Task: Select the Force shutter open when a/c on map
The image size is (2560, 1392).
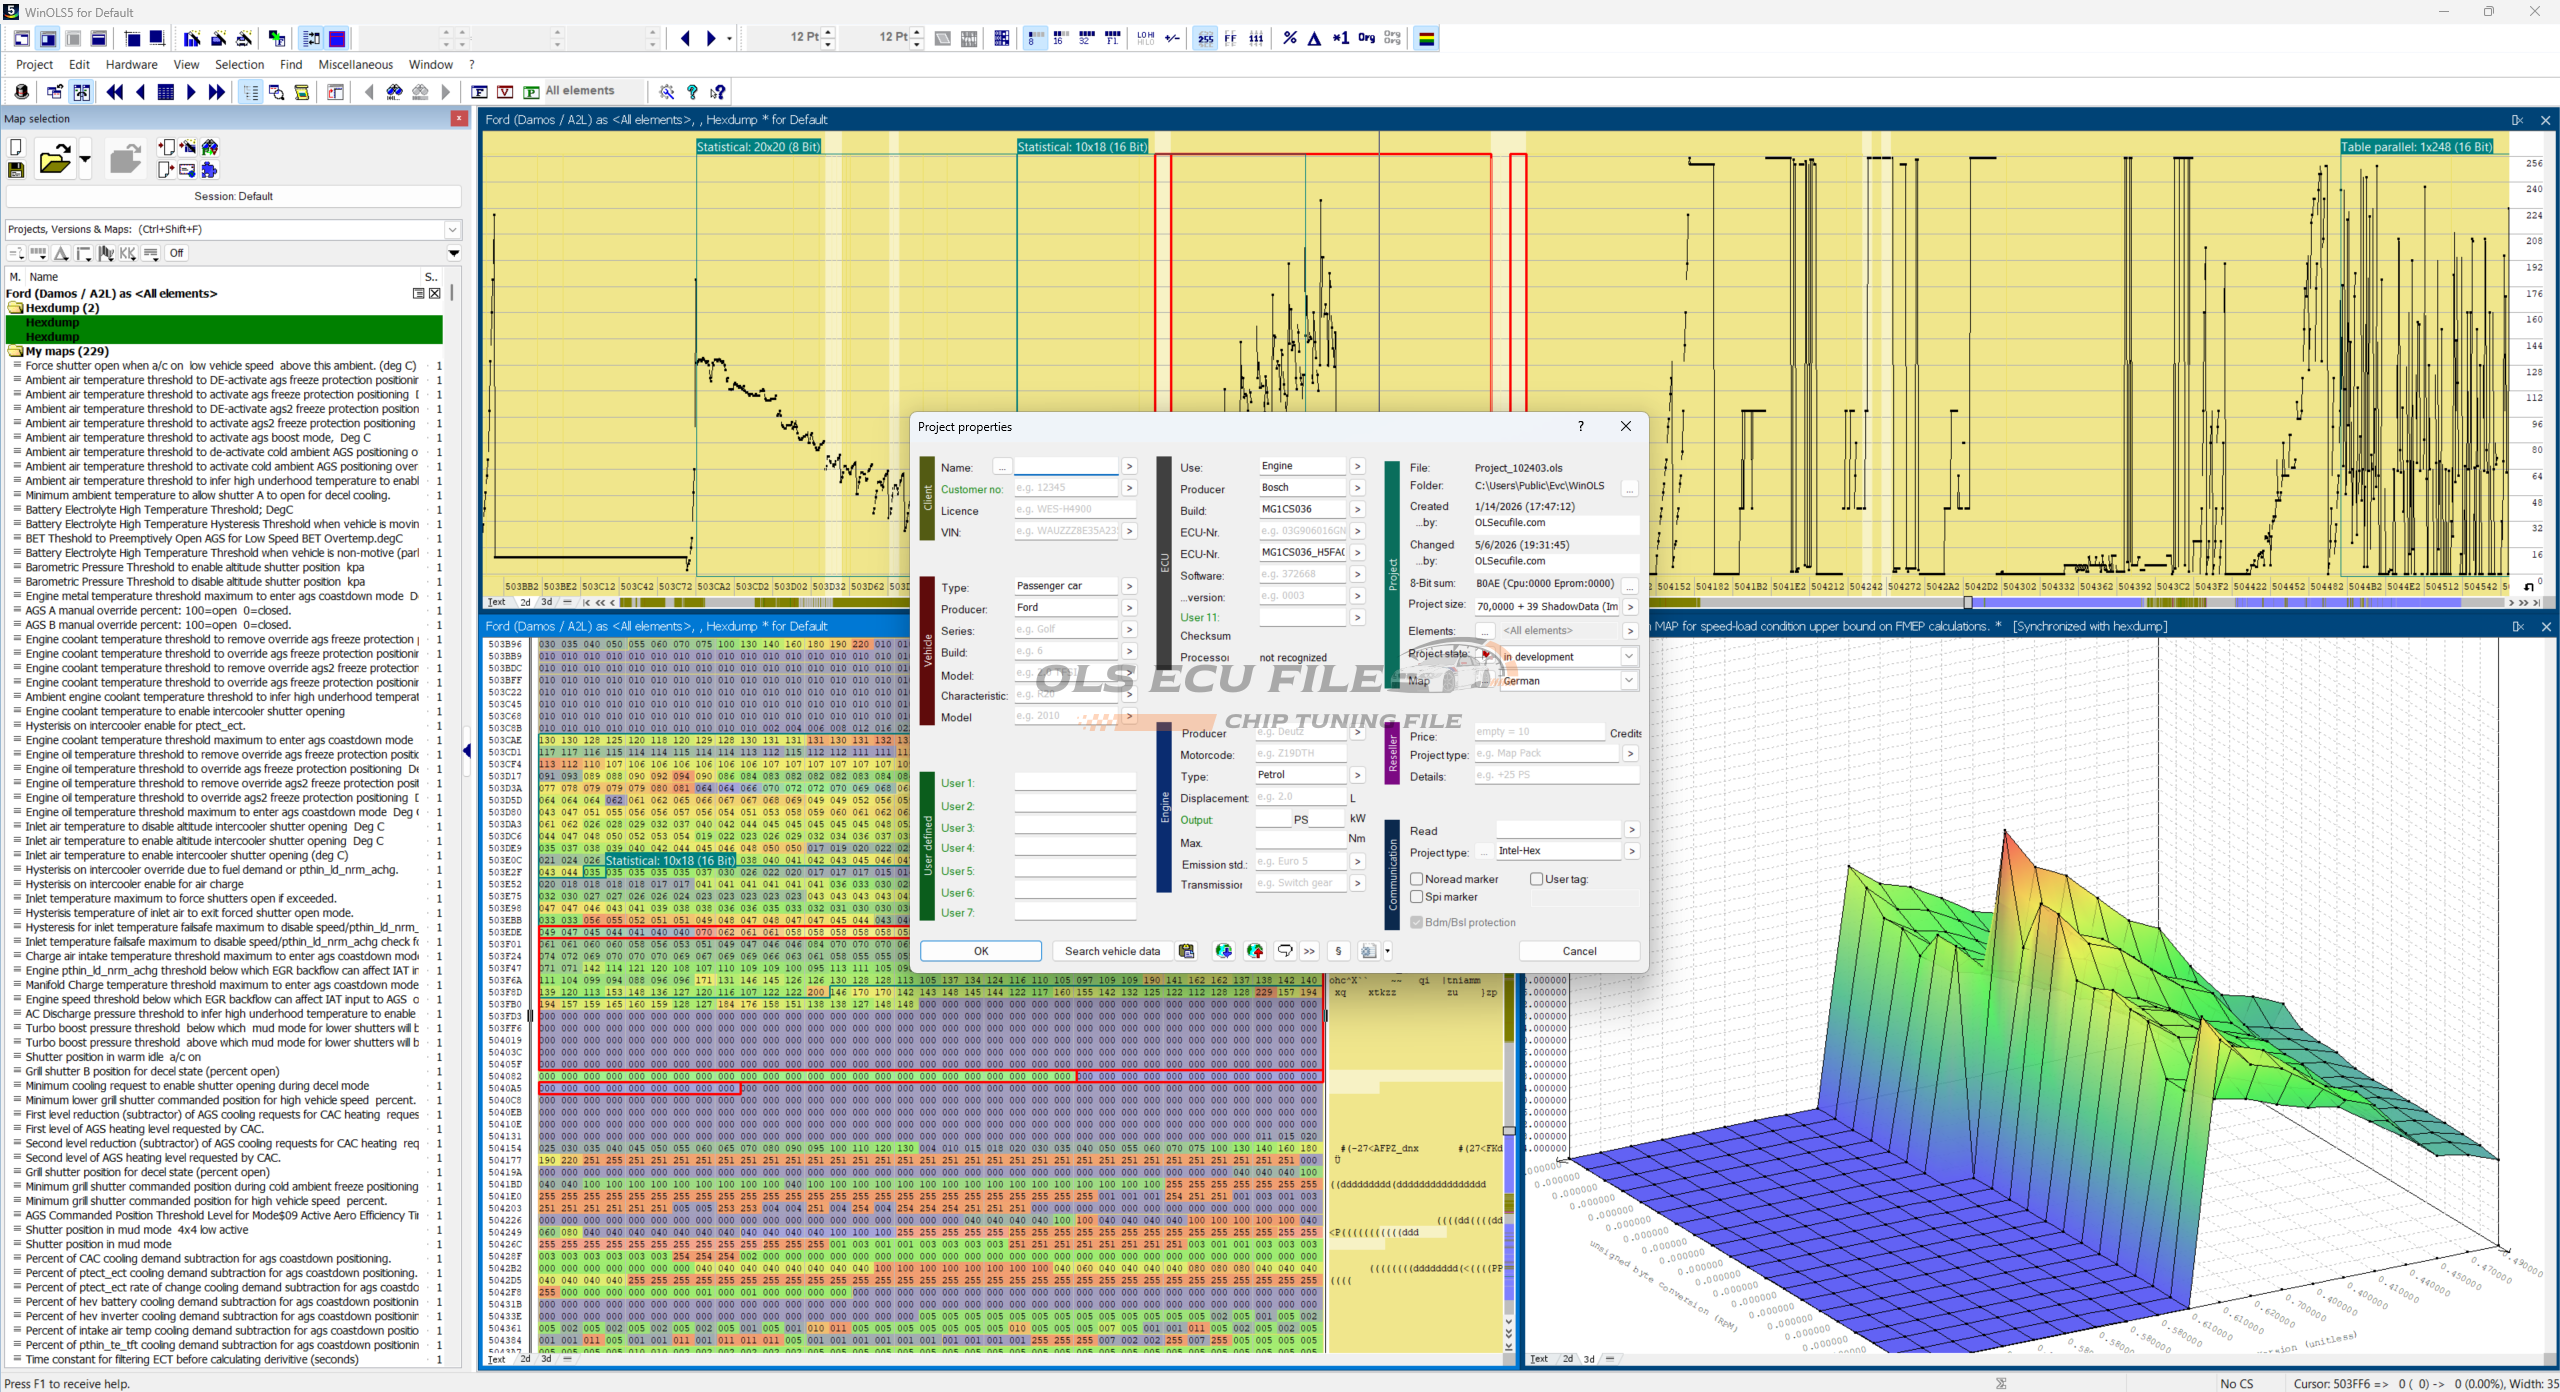Action: pyautogui.click(x=221, y=366)
